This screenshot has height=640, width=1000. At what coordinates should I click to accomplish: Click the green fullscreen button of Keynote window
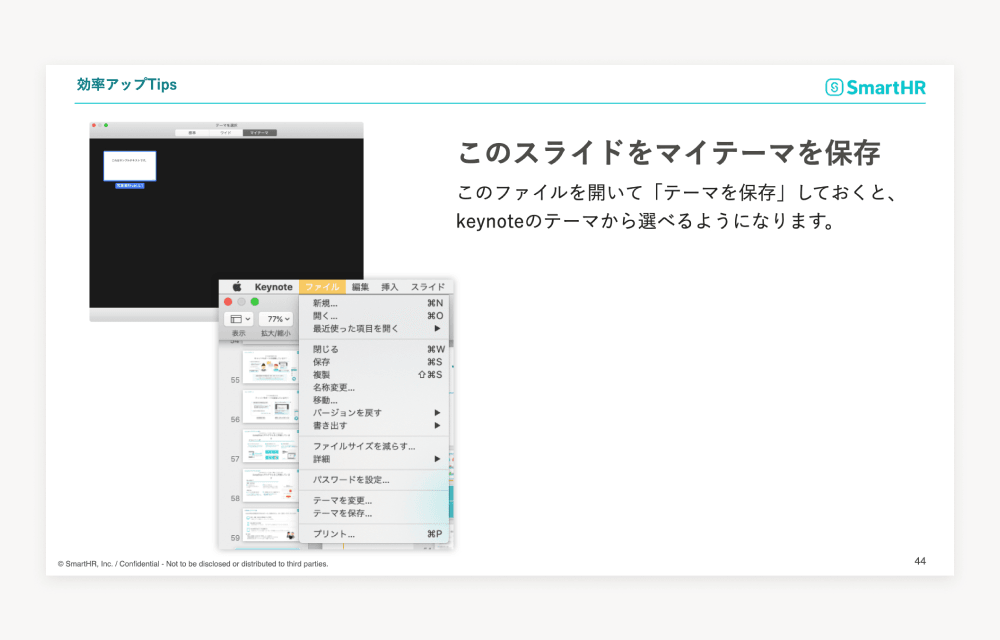coord(255,301)
